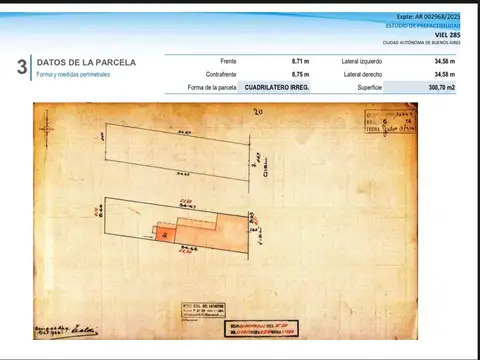Select the Lateral izquierdo value 34,58 m
Screen dimensions: 480x360
(x=445, y=61)
